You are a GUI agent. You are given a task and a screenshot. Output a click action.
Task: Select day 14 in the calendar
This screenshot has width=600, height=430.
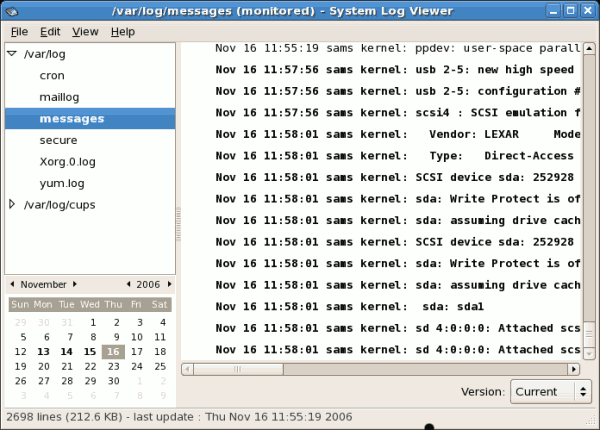click(67, 351)
